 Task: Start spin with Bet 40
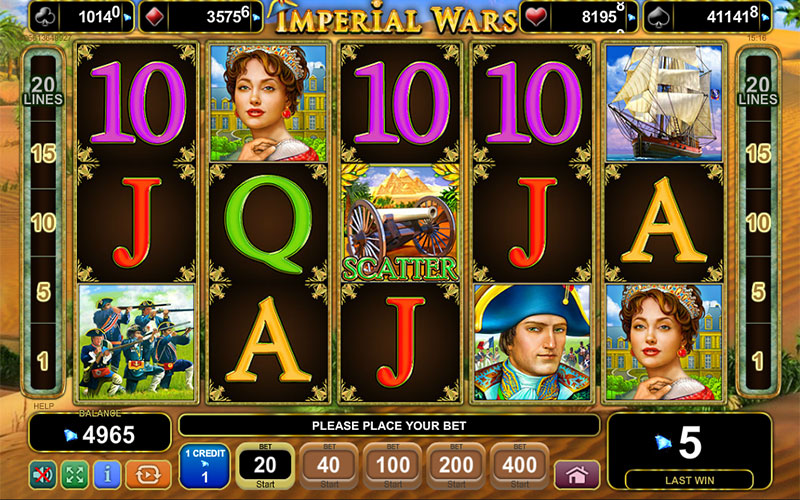[329, 466]
